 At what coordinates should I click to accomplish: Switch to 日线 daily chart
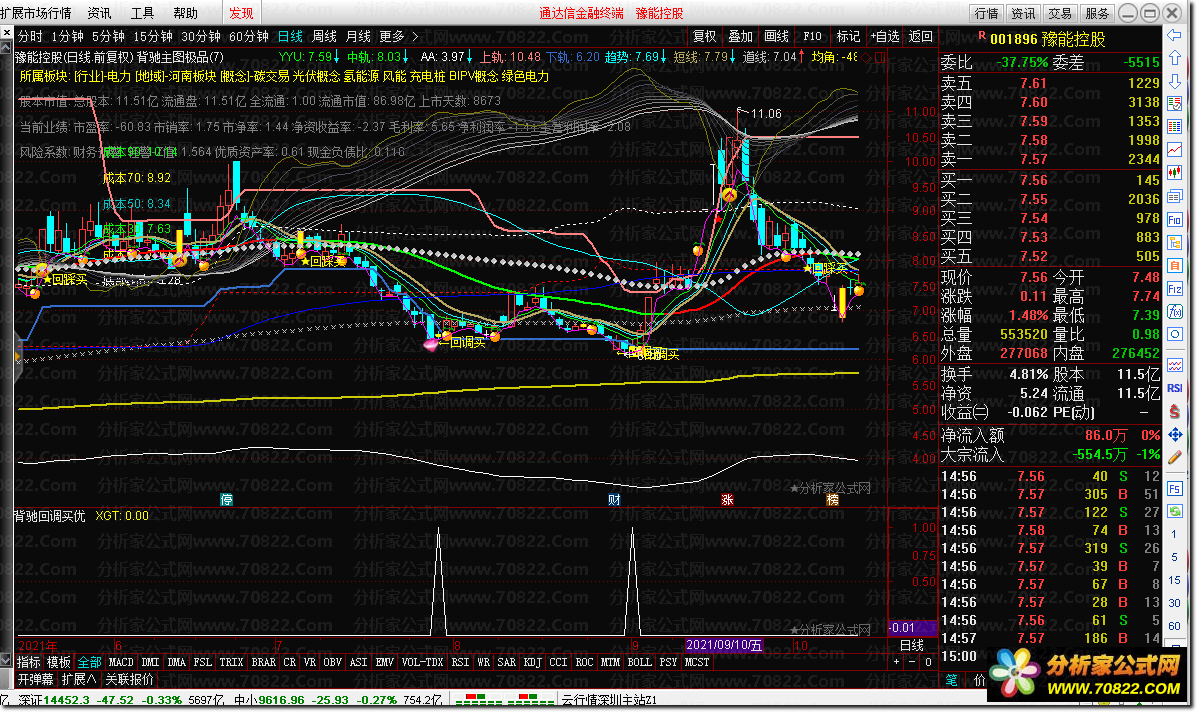pyautogui.click(x=290, y=36)
